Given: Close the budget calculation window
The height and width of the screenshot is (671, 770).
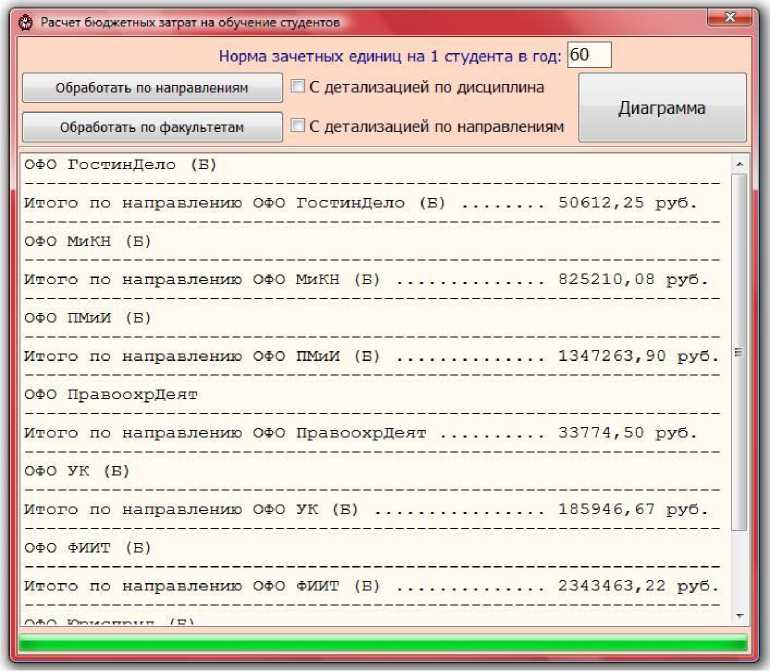Looking at the screenshot, I should 730,18.
